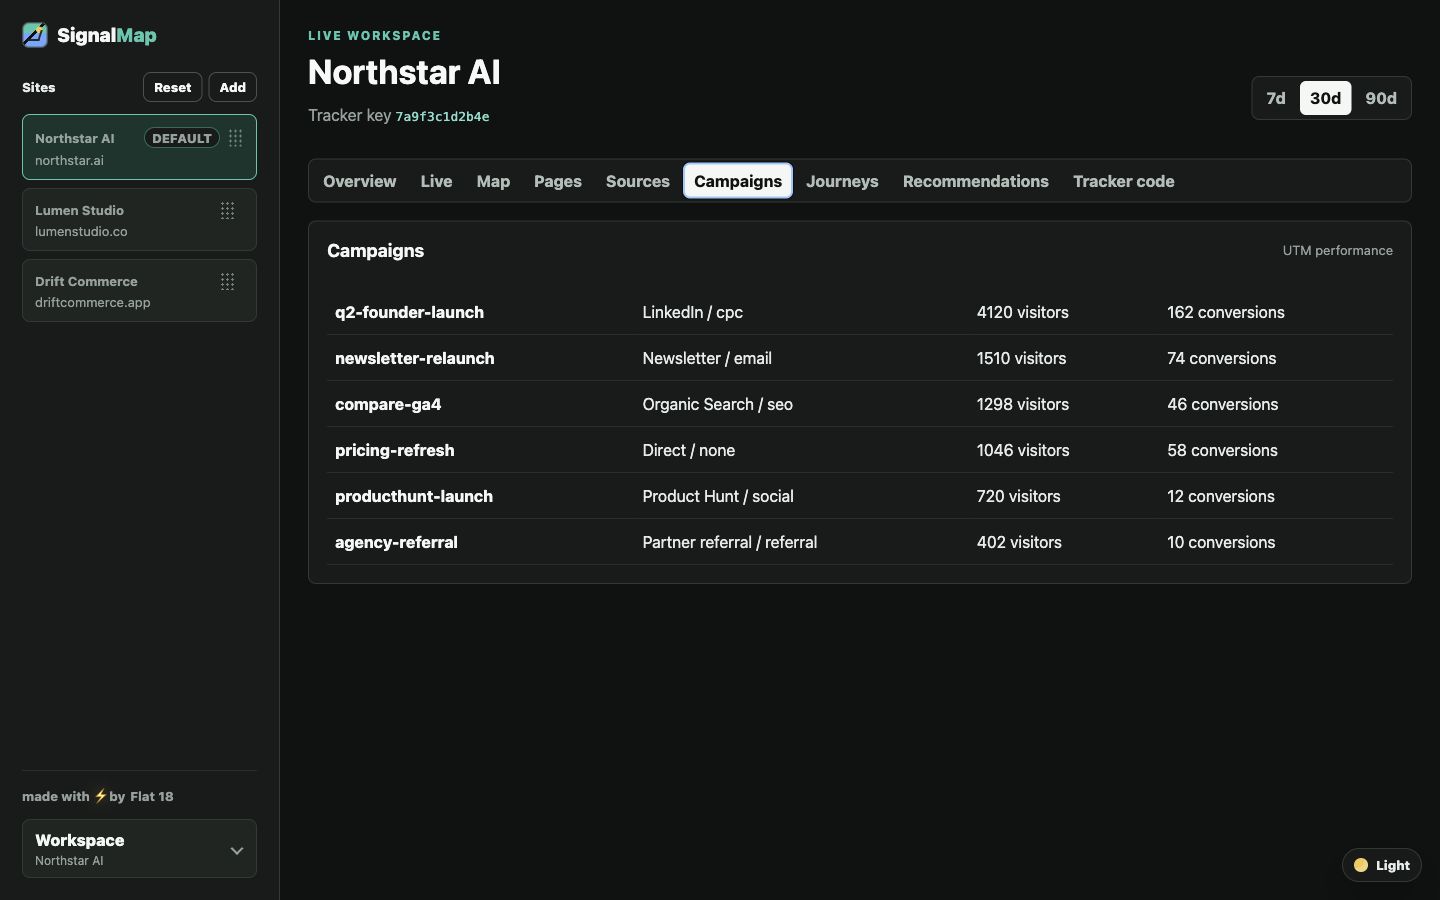
Task: Click the 46 conversions value
Action: point(1222,404)
